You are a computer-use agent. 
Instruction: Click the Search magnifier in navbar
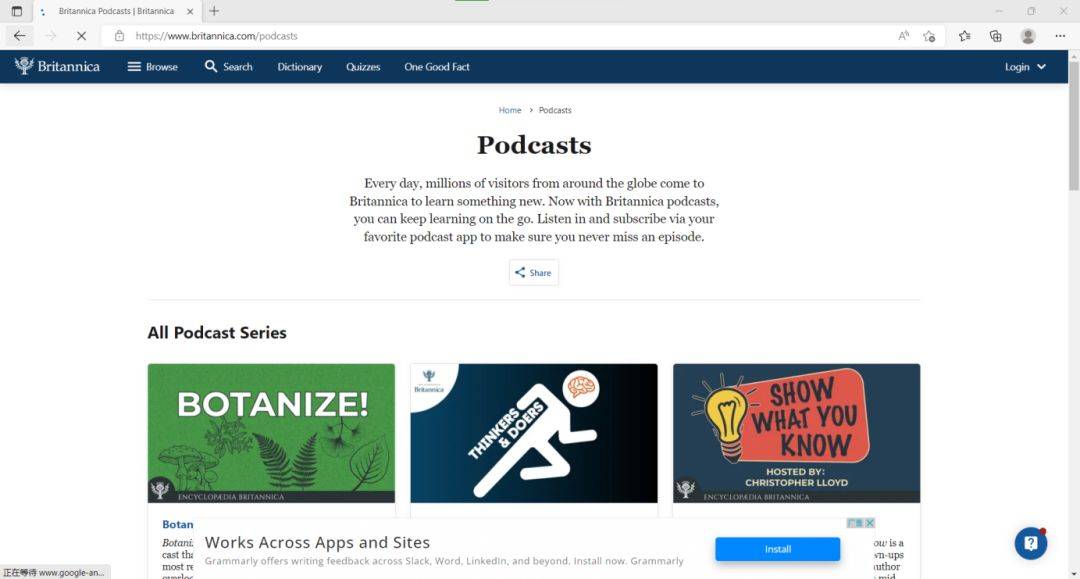[x=229, y=67]
